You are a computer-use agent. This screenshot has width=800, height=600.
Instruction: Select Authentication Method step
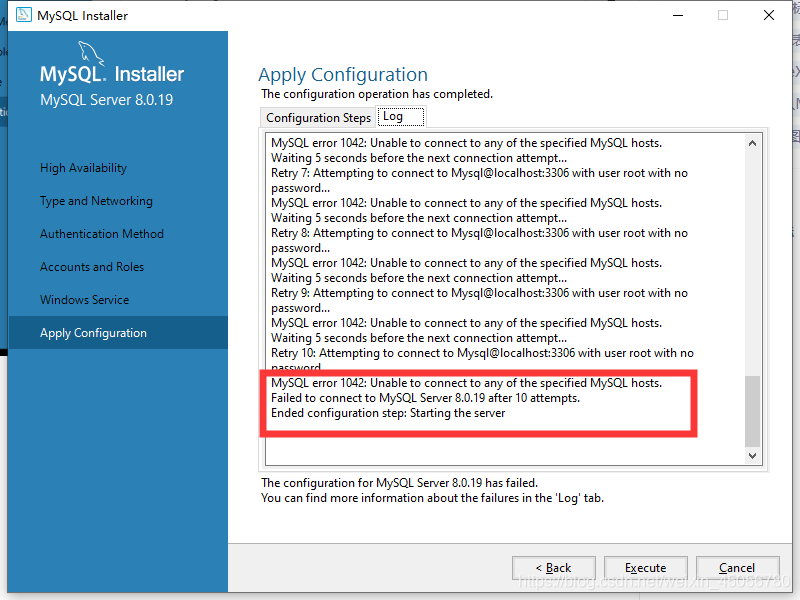tap(102, 234)
